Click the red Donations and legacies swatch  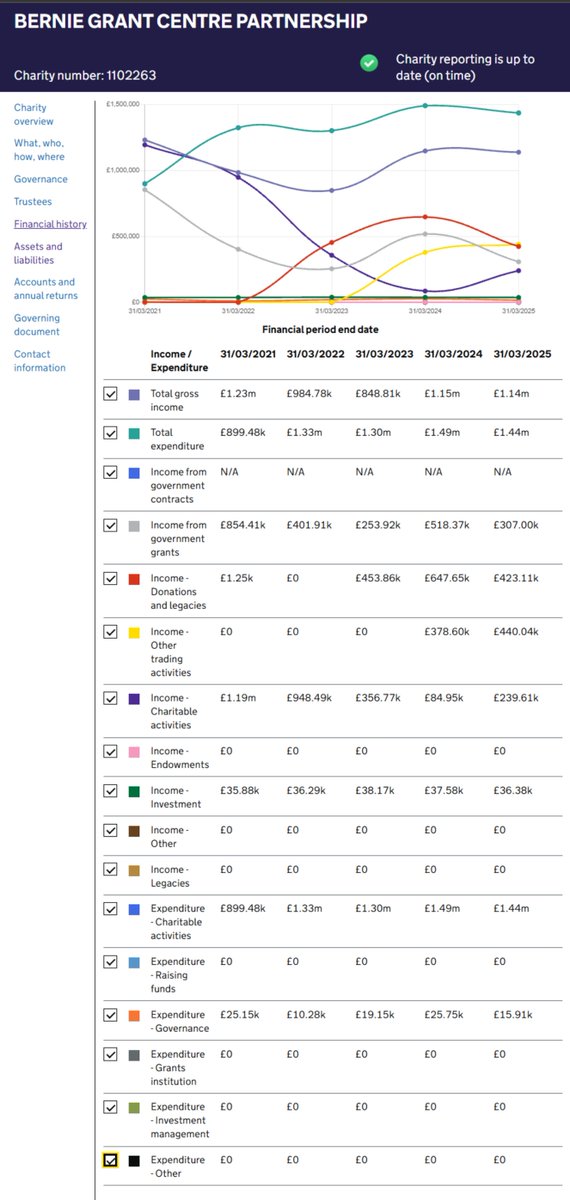(x=134, y=578)
